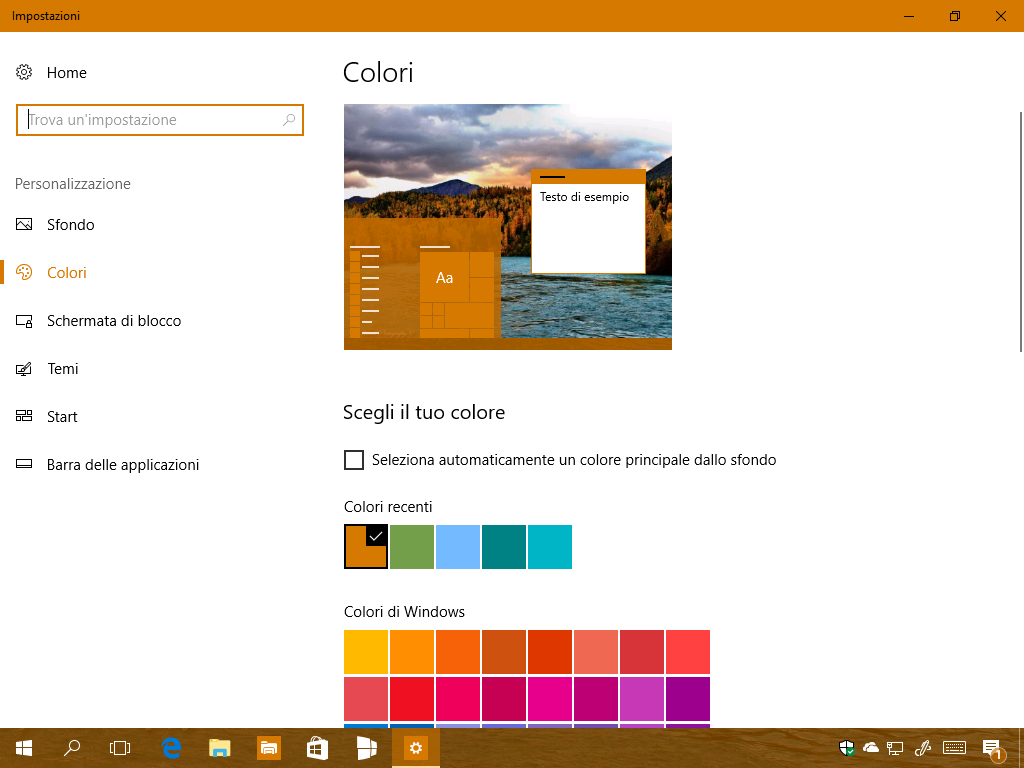Open taskbar search magnifier

[72, 748]
